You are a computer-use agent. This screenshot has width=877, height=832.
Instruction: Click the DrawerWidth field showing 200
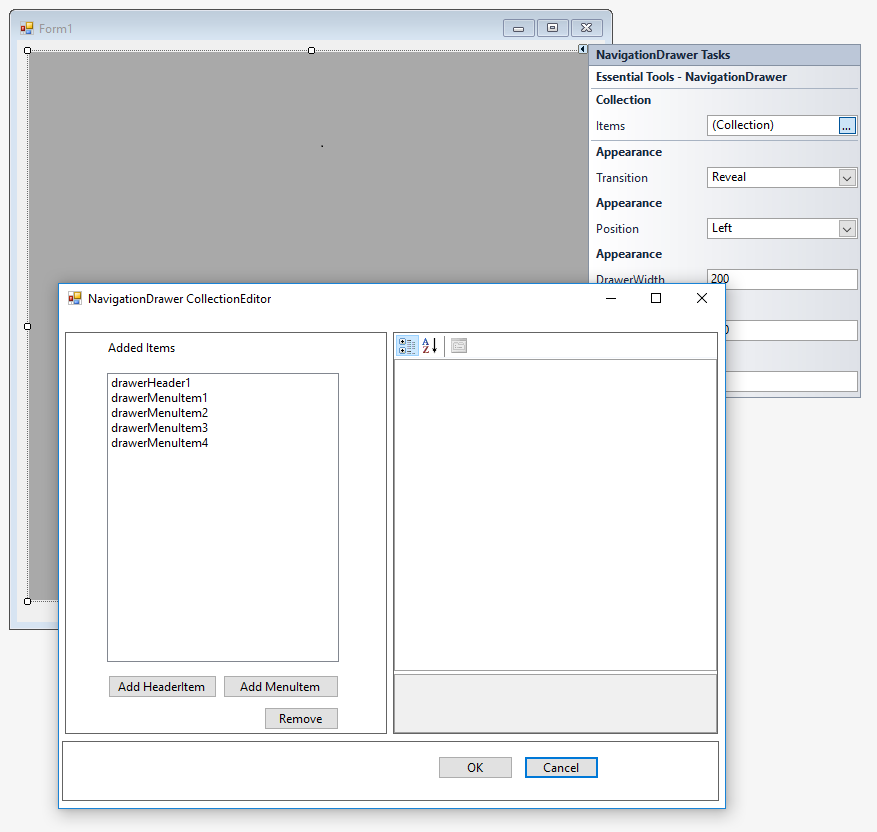(x=781, y=278)
